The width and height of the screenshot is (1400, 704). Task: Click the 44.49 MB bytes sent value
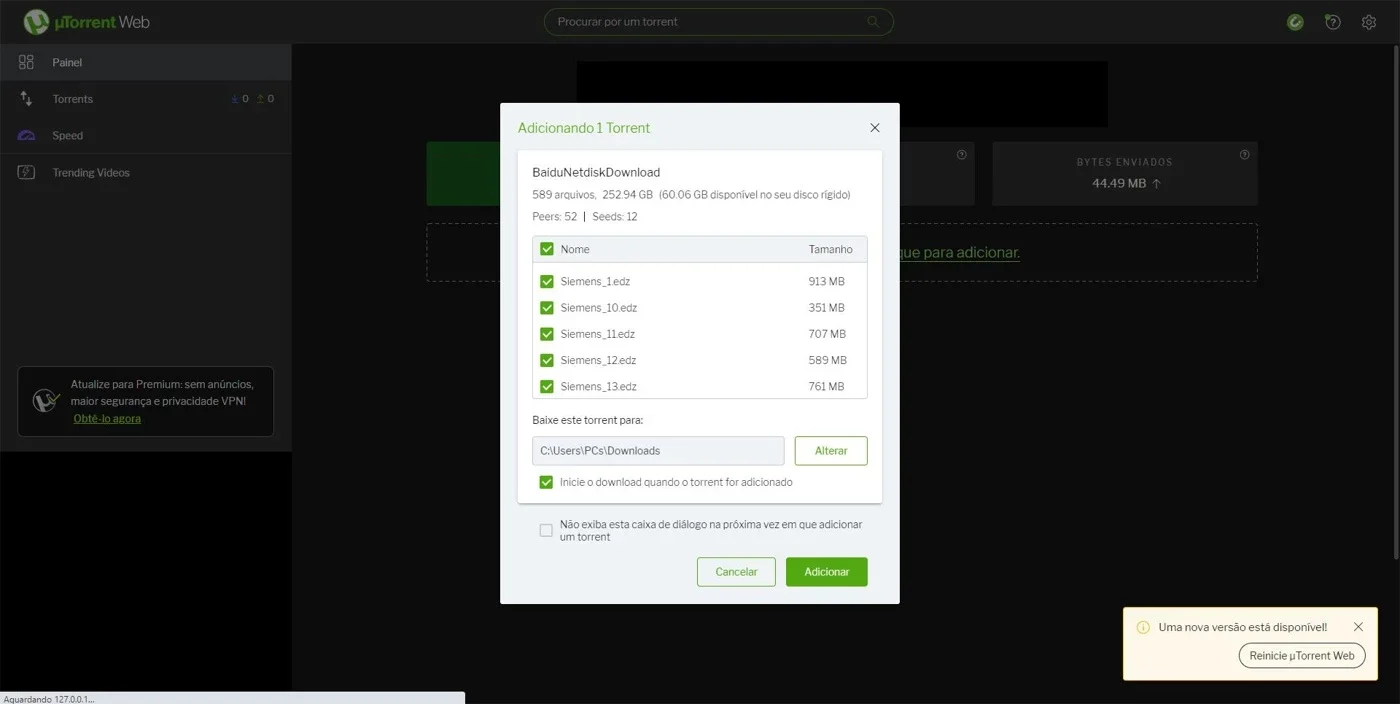point(1119,183)
